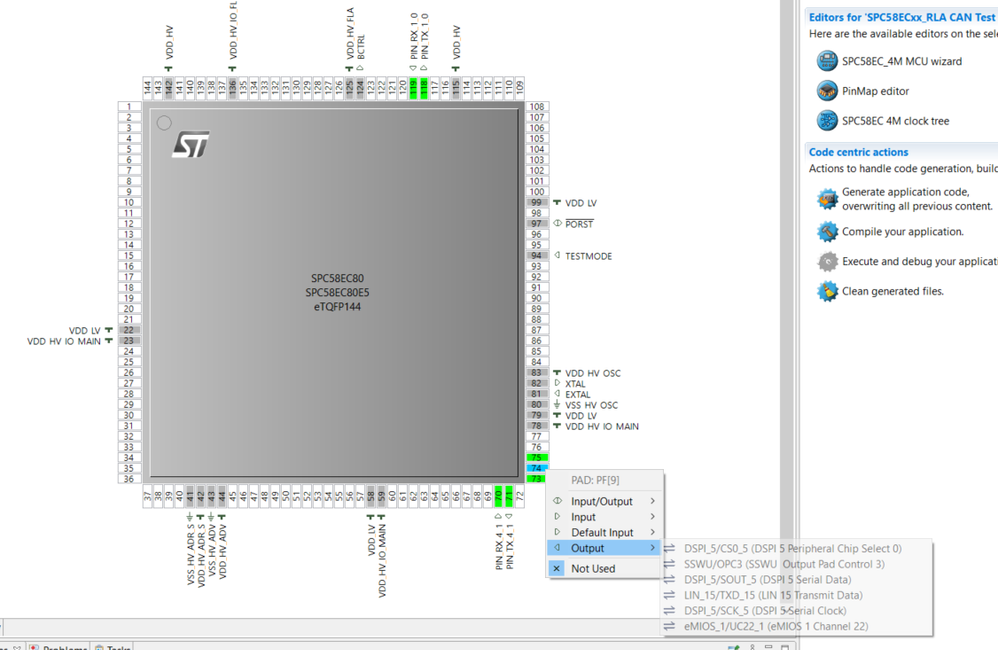Choose SSWU/OPC3 Output Pad Control 3
This screenshot has height=650, width=998.
[x=784, y=564]
